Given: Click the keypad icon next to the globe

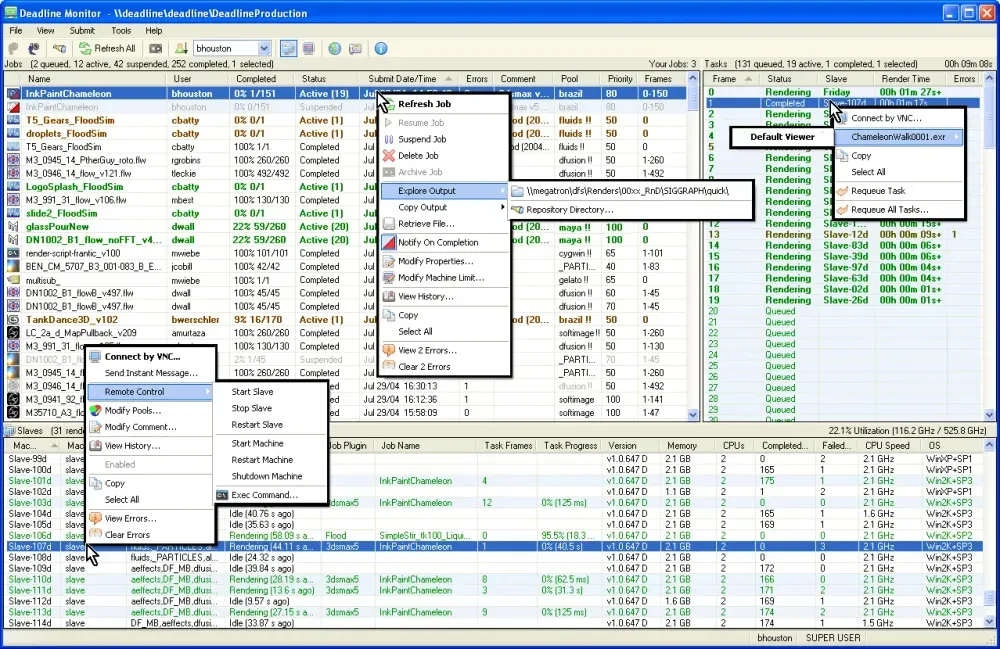Looking at the screenshot, I should pos(356,48).
